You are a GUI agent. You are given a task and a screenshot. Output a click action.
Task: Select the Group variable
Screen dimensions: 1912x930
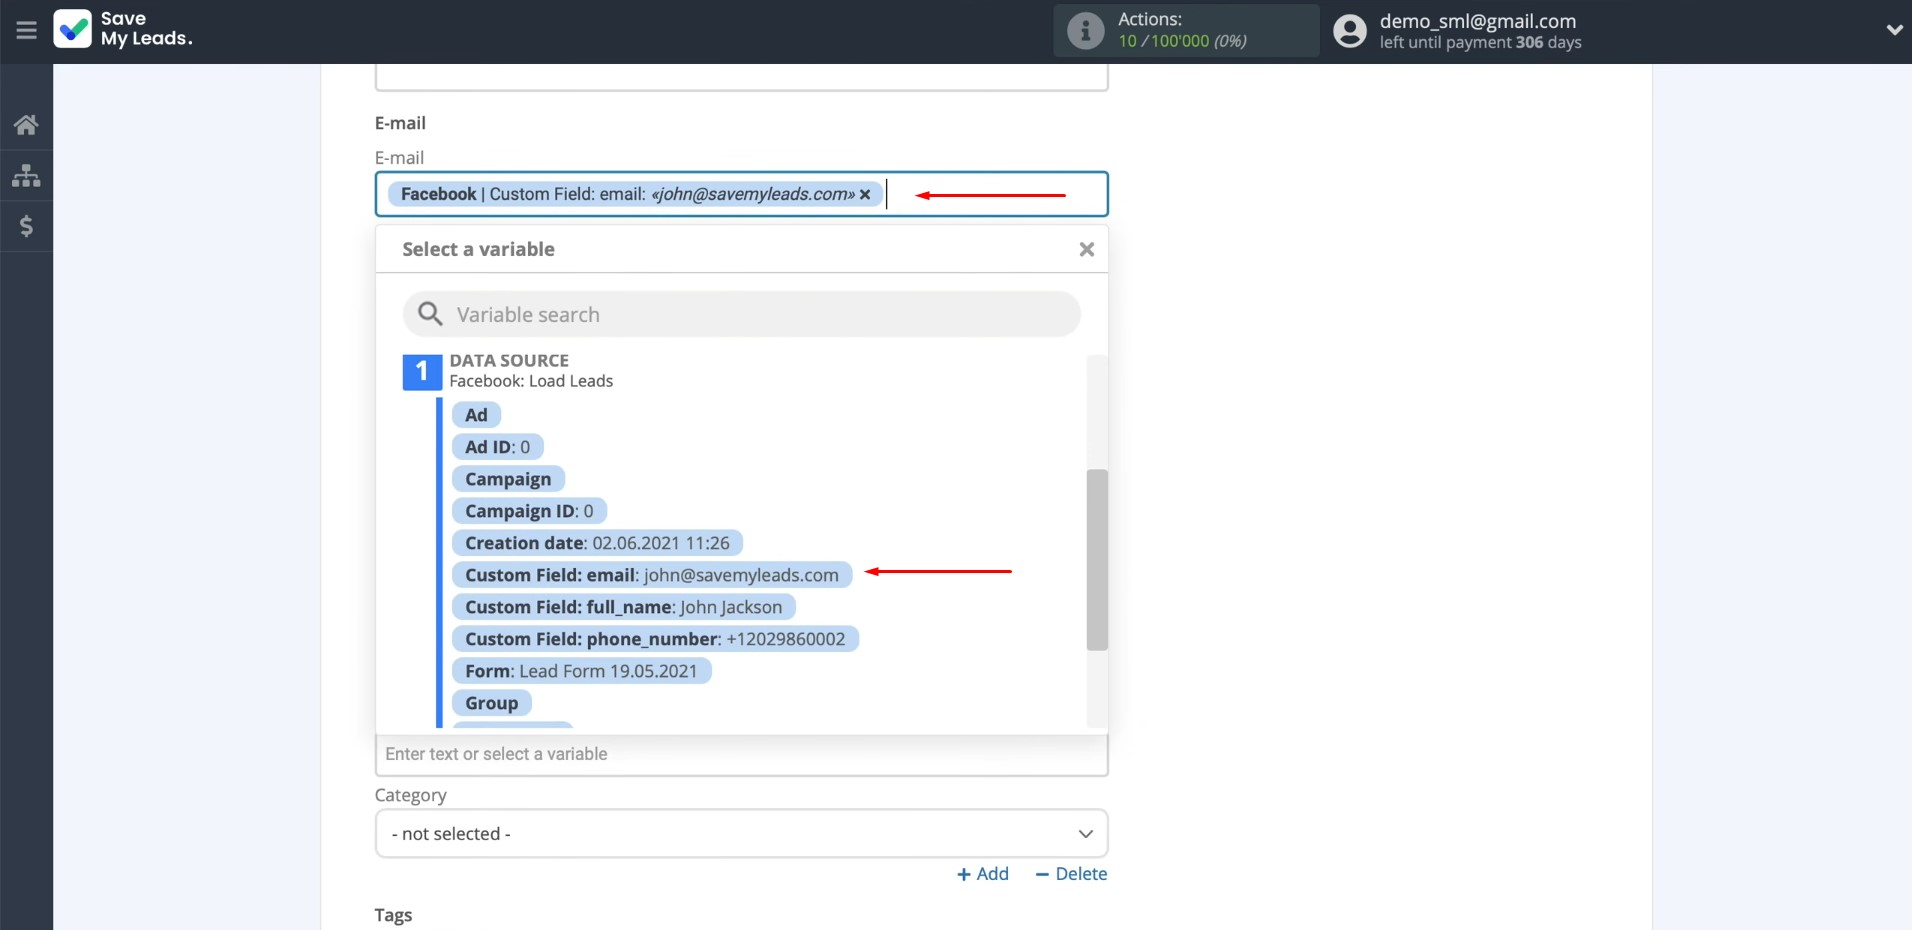(491, 703)
